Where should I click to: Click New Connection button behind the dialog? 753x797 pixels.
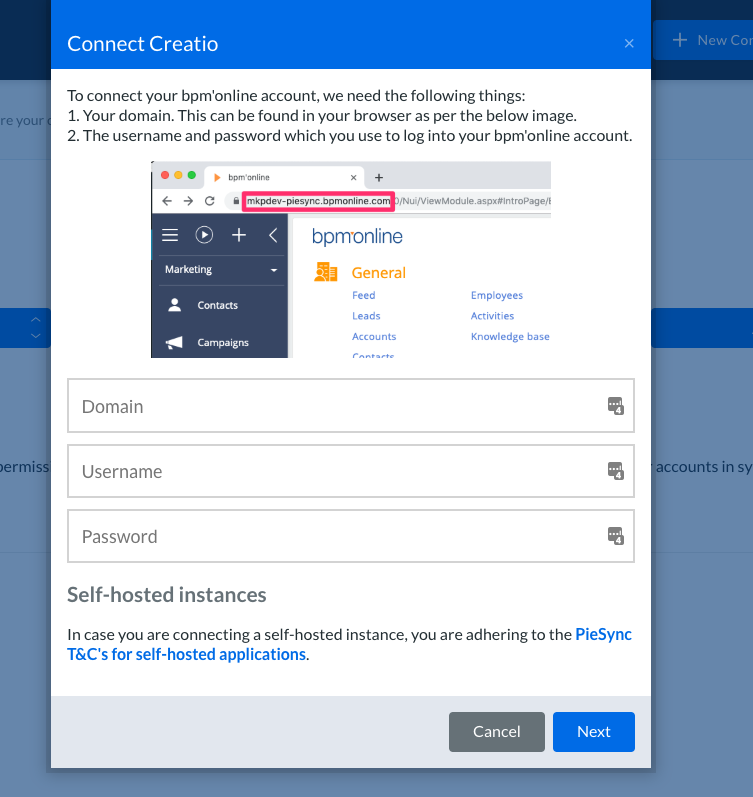tap(704, 40)
